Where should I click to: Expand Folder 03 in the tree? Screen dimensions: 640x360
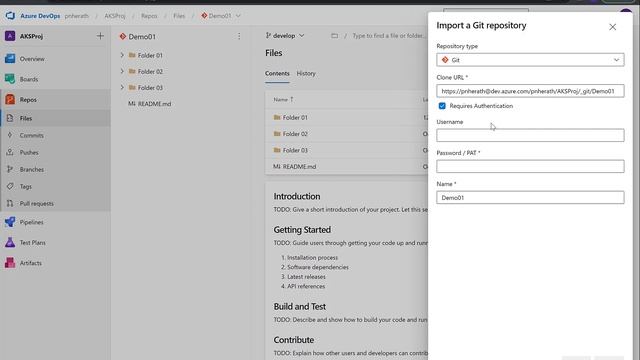pos(122,88)
